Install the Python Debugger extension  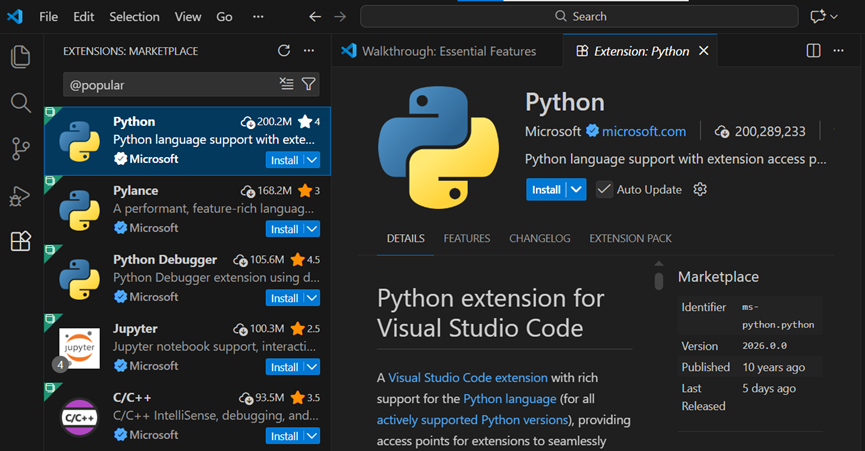click(x=284, y=298)
